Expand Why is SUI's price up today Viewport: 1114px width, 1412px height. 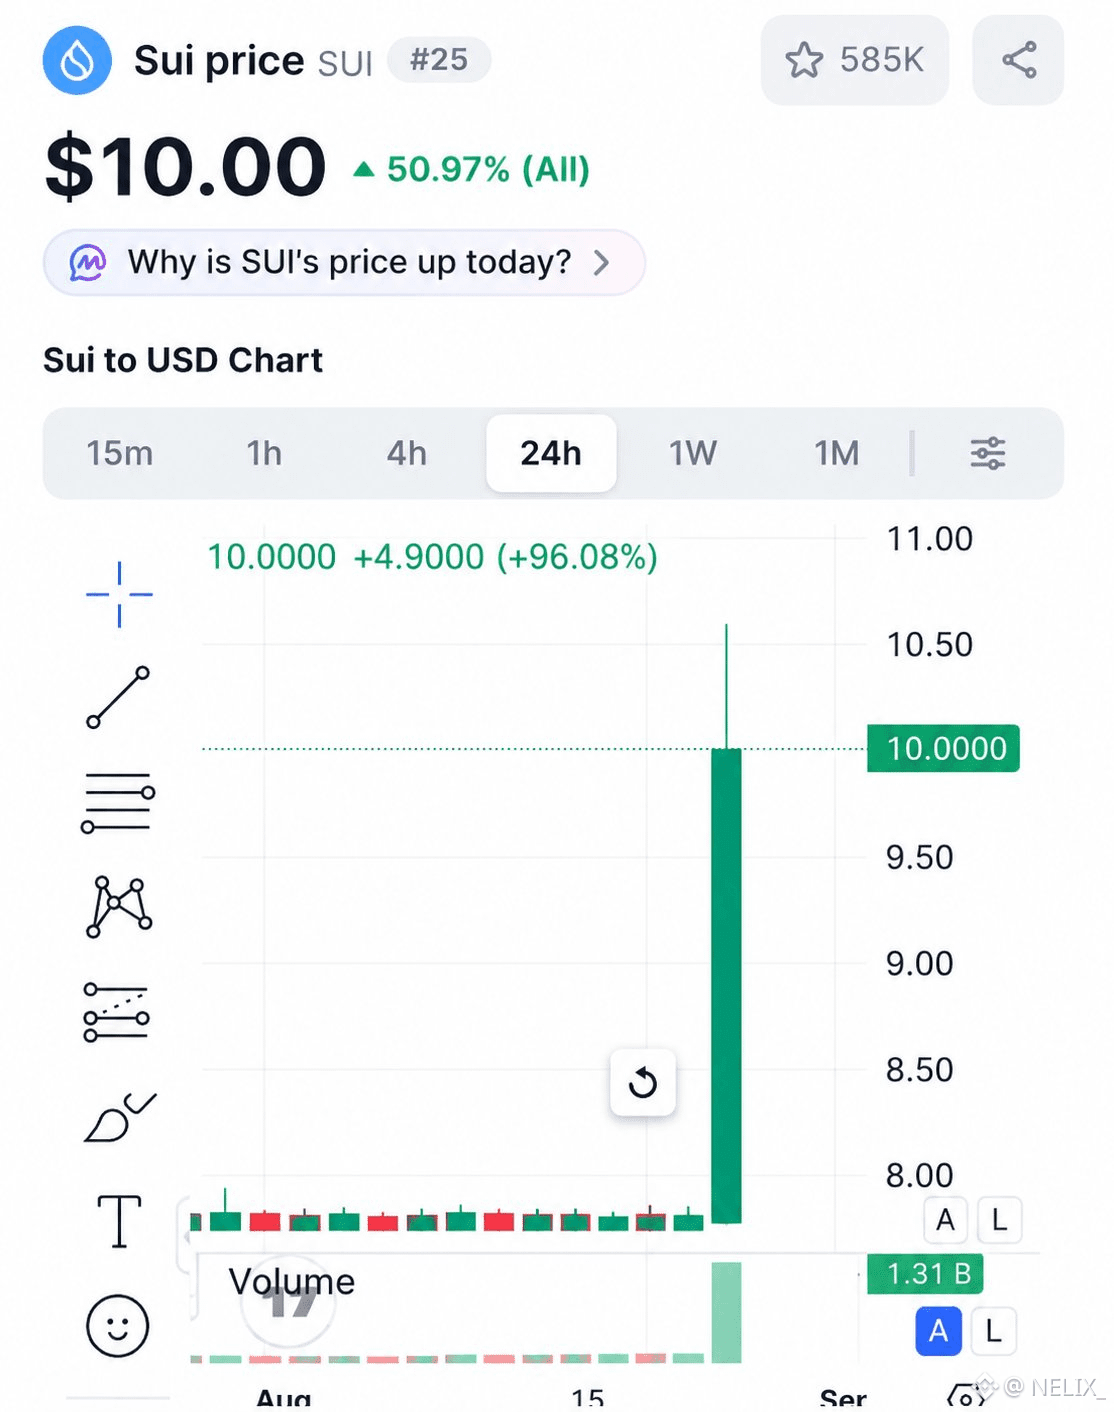[x=344, y=262]
